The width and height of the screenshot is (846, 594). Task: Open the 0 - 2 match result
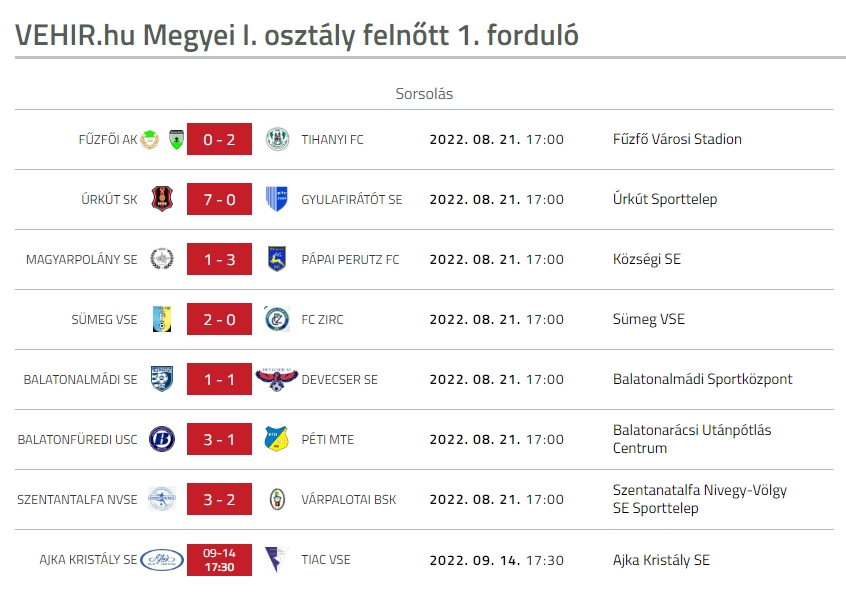pos(219,139)
